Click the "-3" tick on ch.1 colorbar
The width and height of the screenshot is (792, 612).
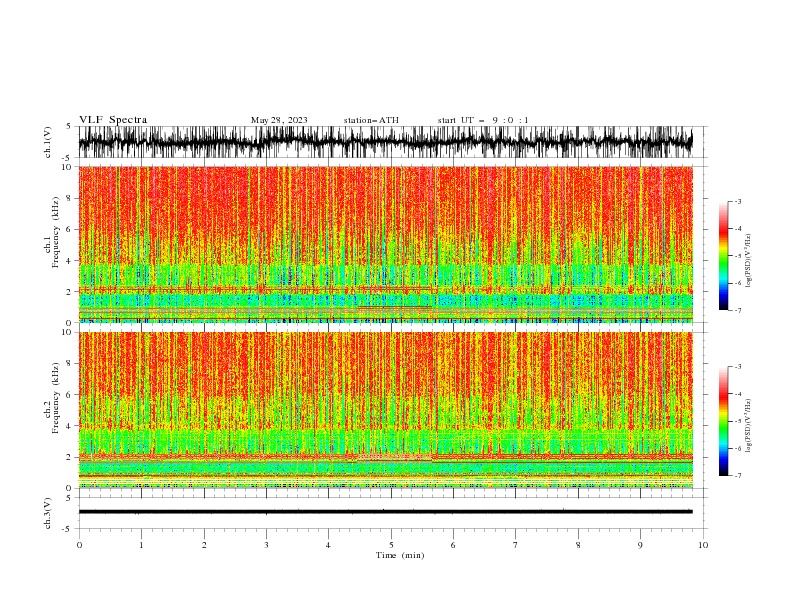pos(738,201)
